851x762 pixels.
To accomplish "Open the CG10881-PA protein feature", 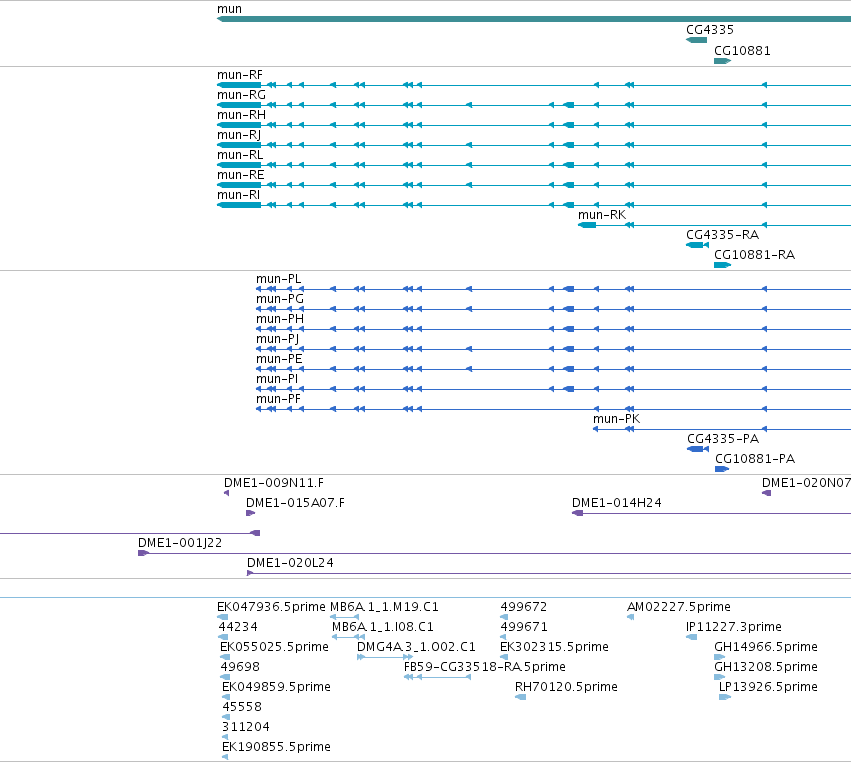I will point(722,469).
